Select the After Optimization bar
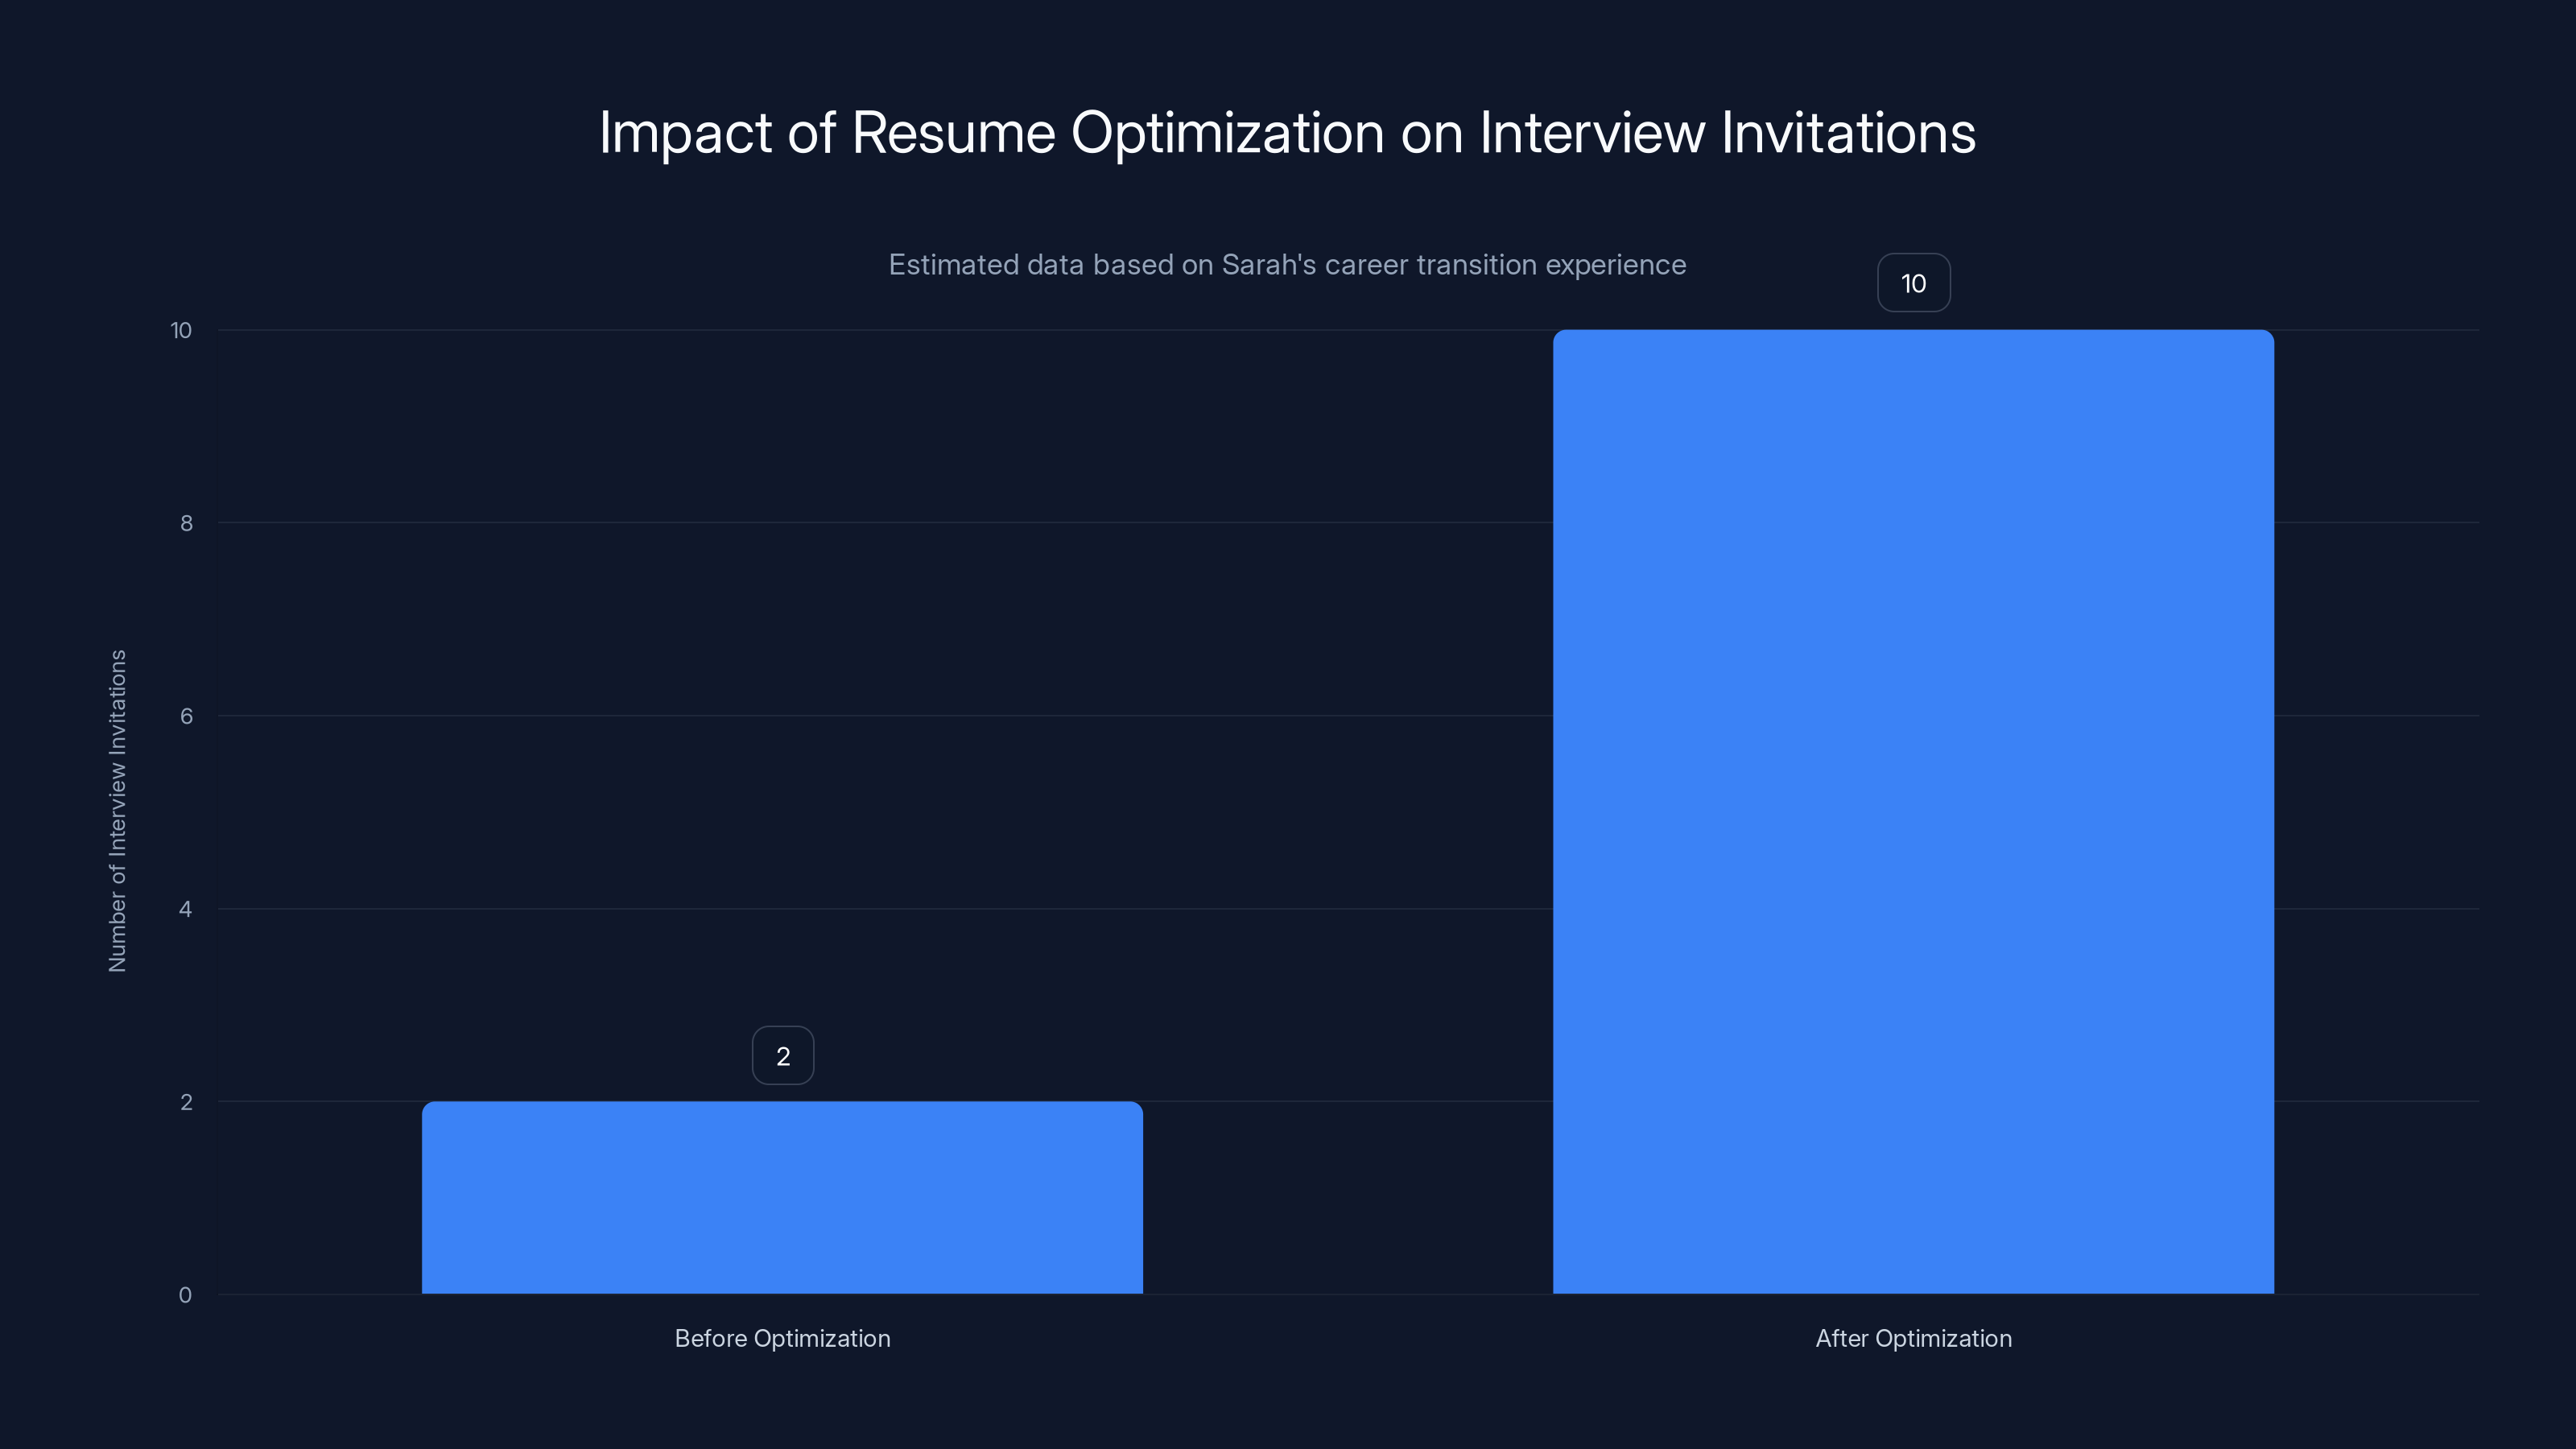 click(x=1913, y=812)
